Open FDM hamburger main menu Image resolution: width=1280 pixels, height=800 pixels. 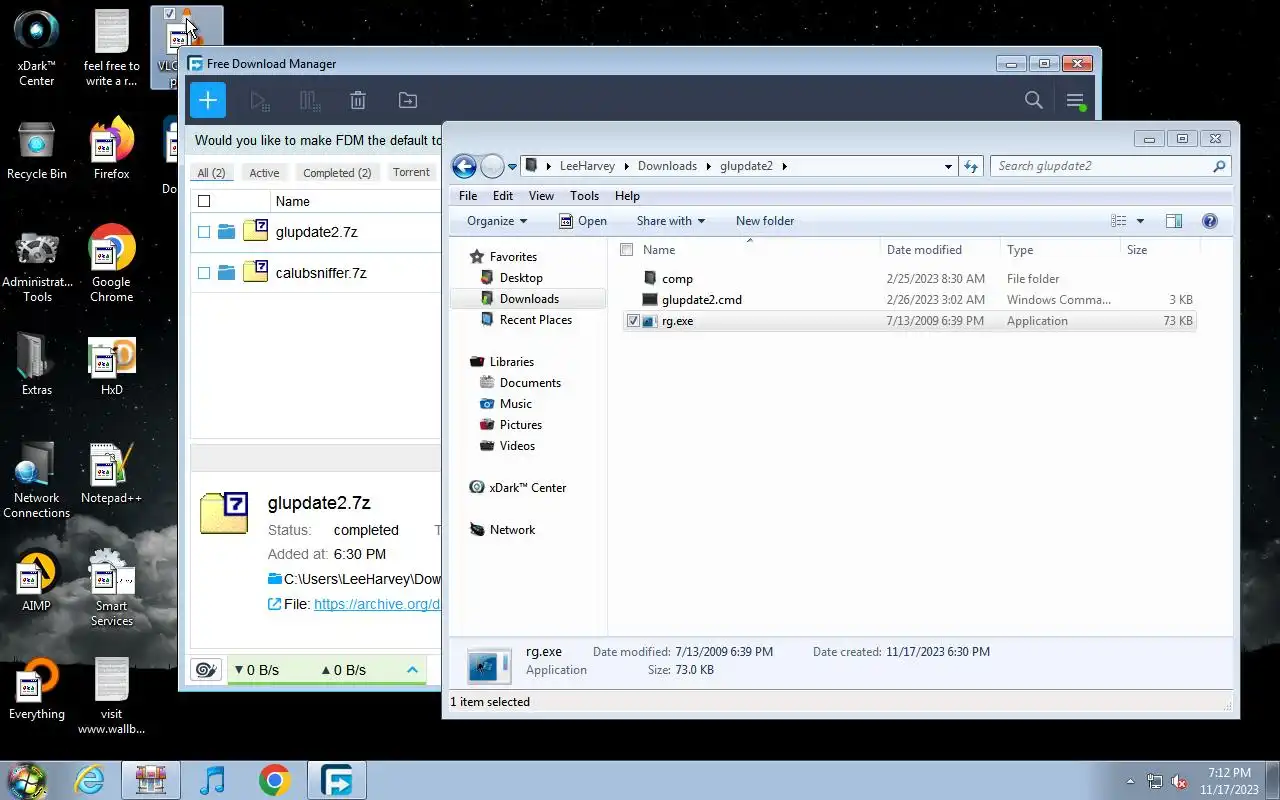click(x=1075, y=100)
